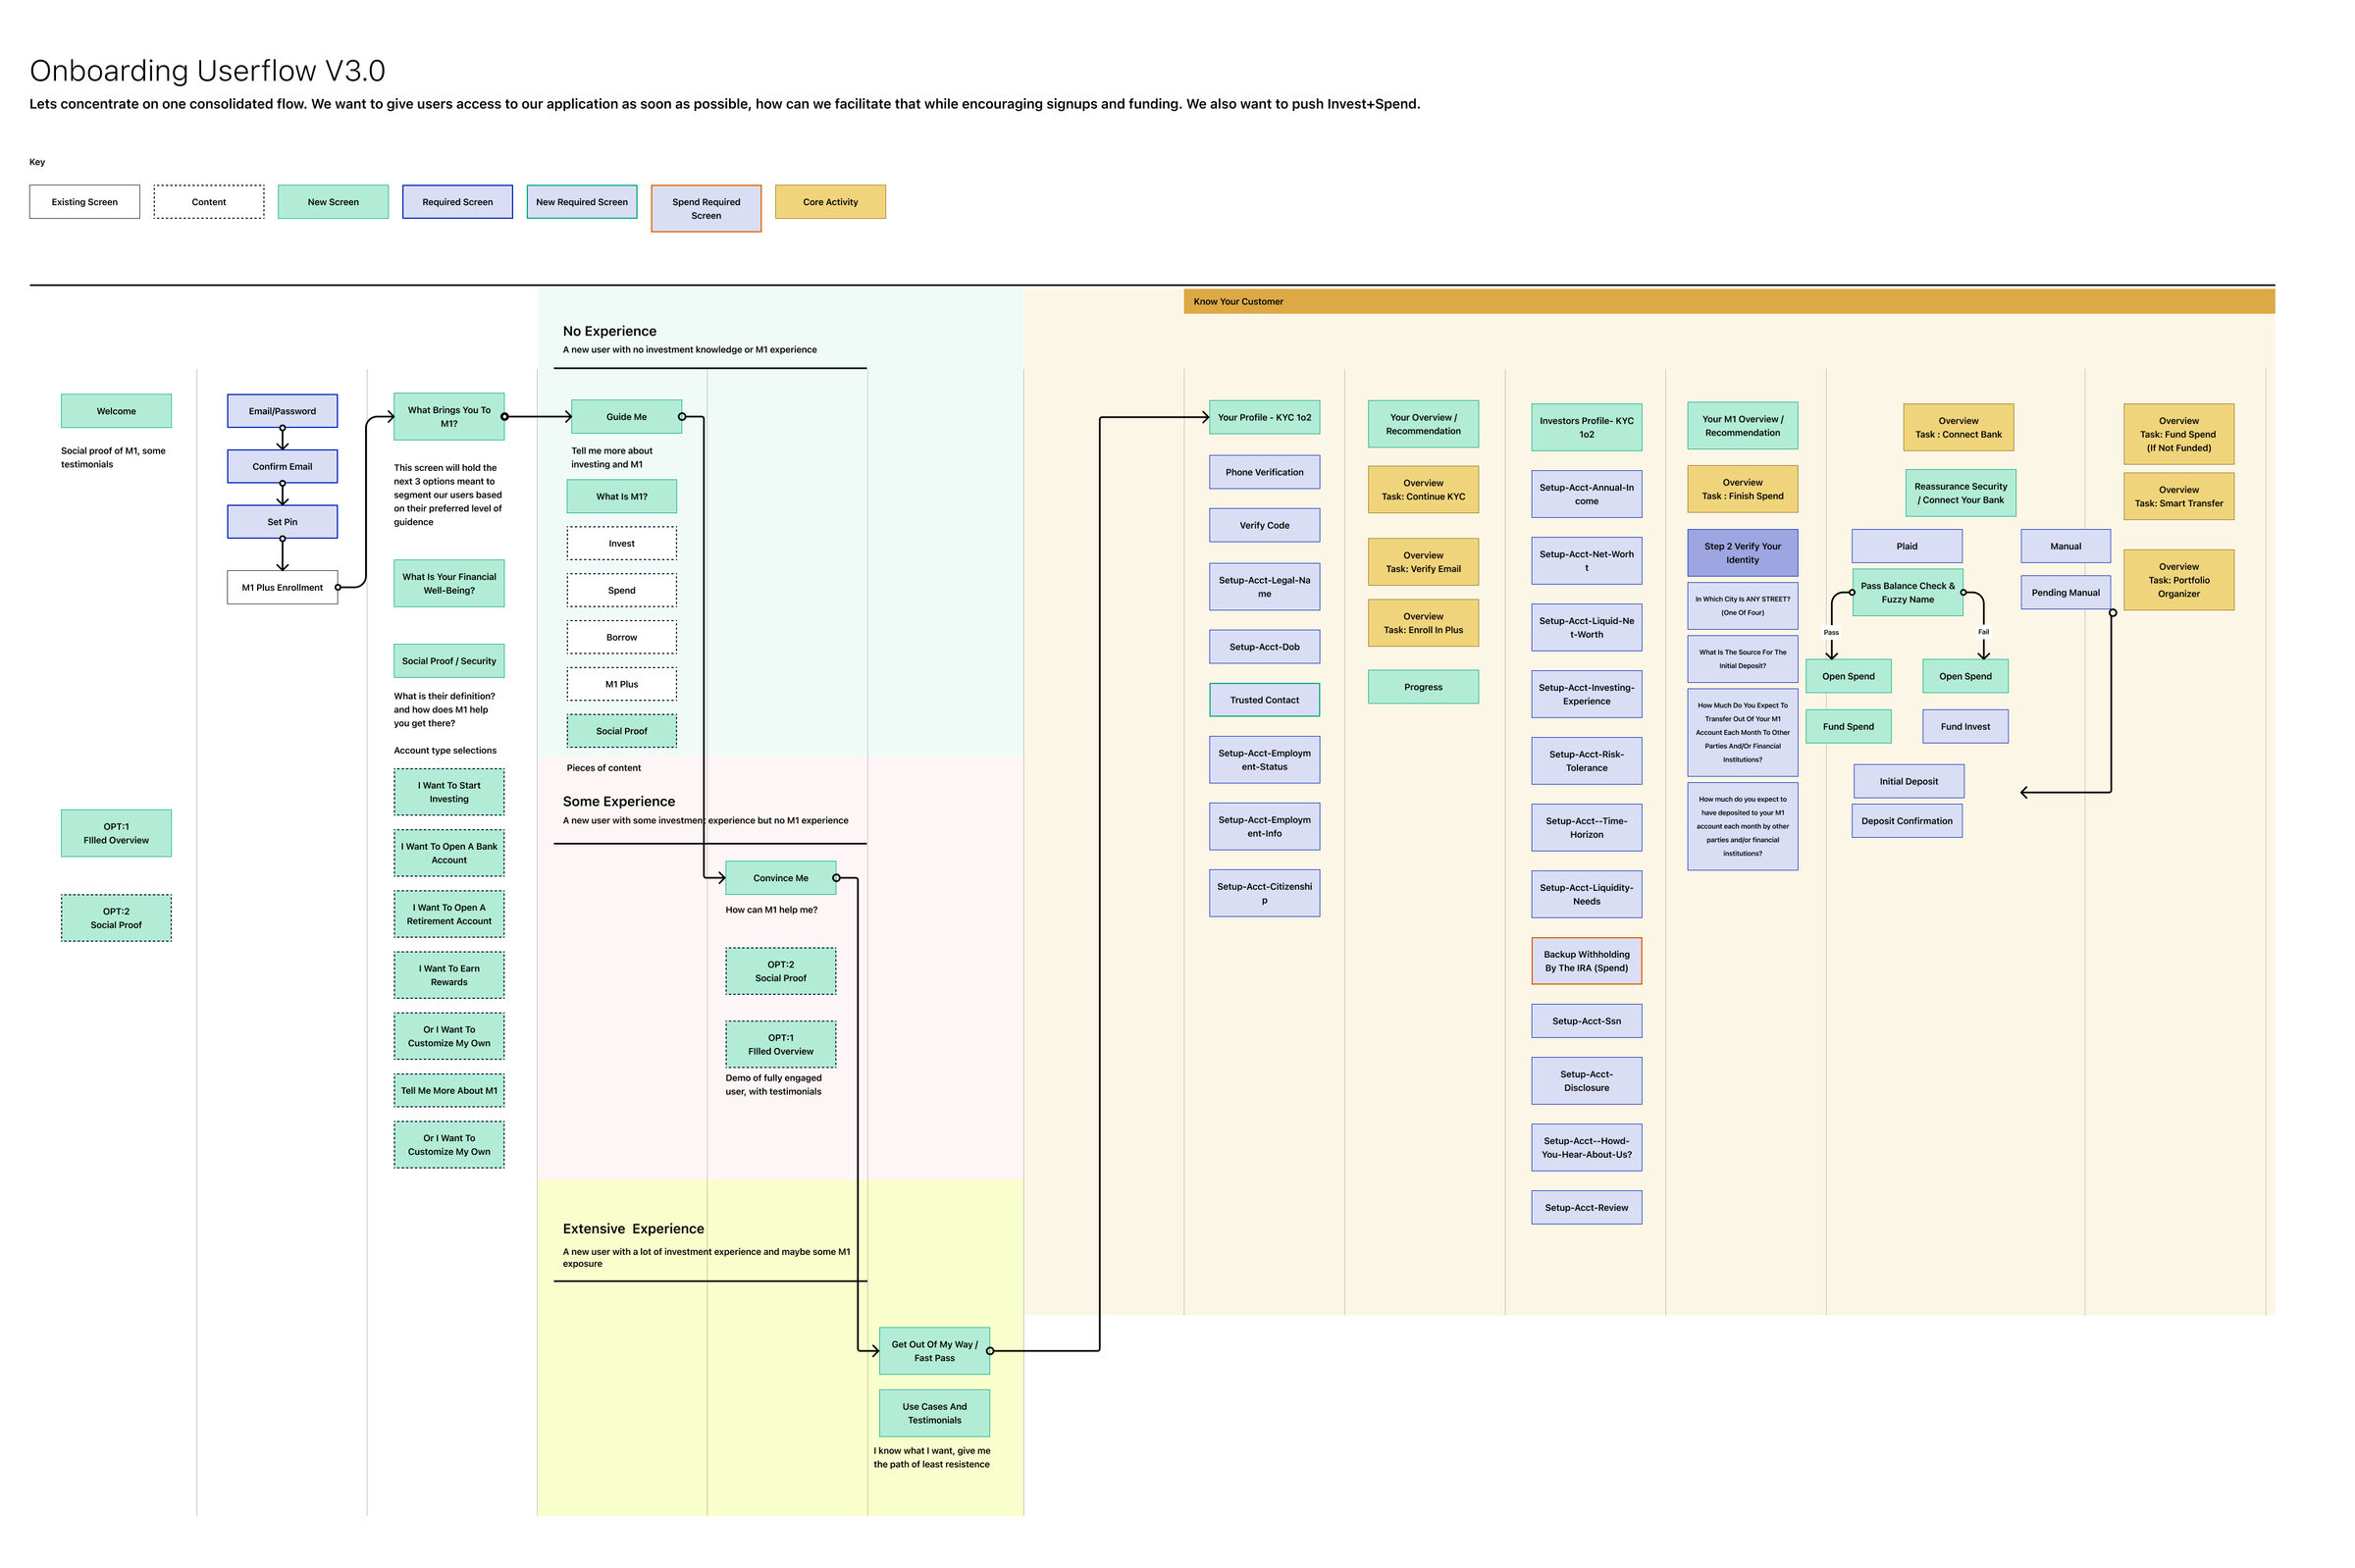Select Overview Task : Connect Bank node

click(1958, 427)
